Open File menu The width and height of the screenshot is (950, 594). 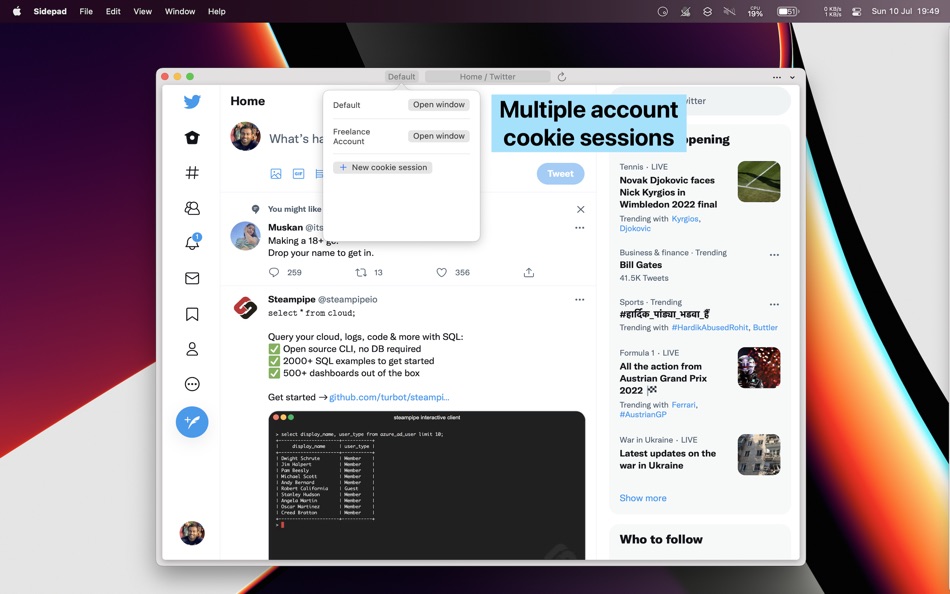coord(86,12)
